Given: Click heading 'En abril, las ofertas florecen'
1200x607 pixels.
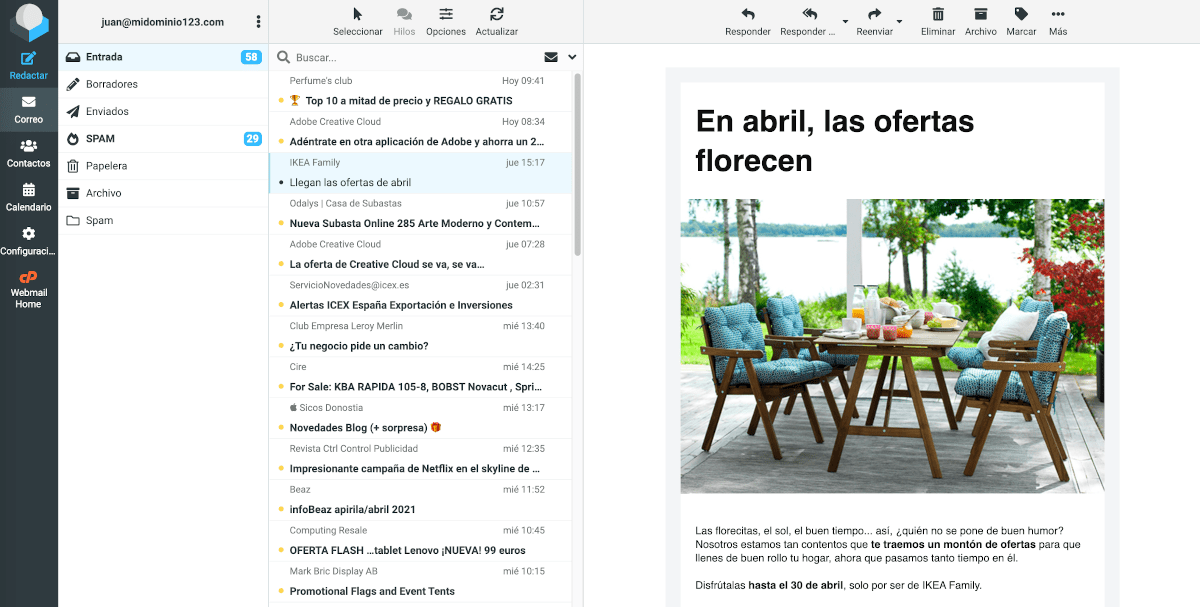Looking at the screenshot, I should click(x=835, y=140).
